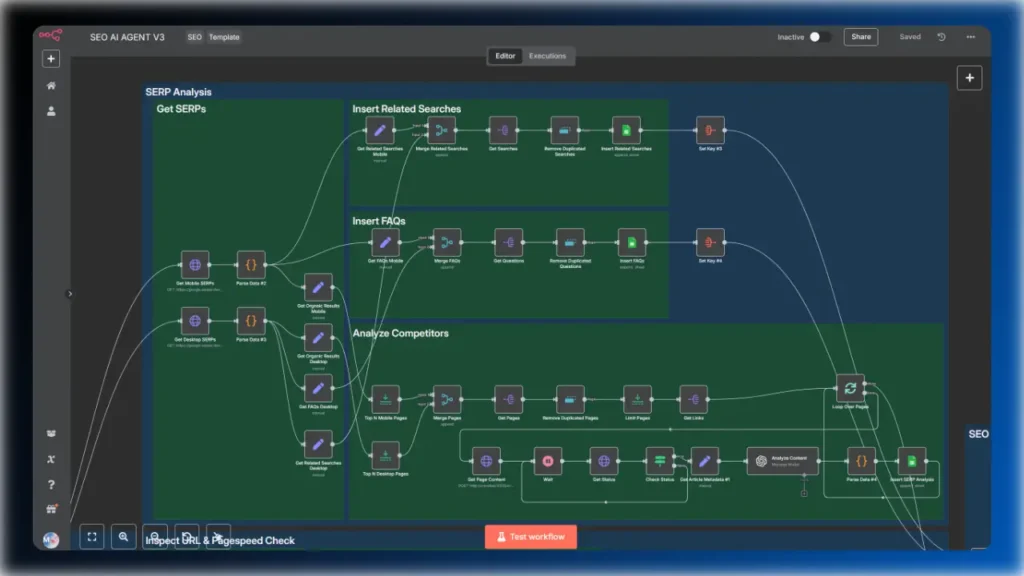This screenshot has width=1024, height=576.
Task: Select the Check Status node
Action: tap(660, 461)
